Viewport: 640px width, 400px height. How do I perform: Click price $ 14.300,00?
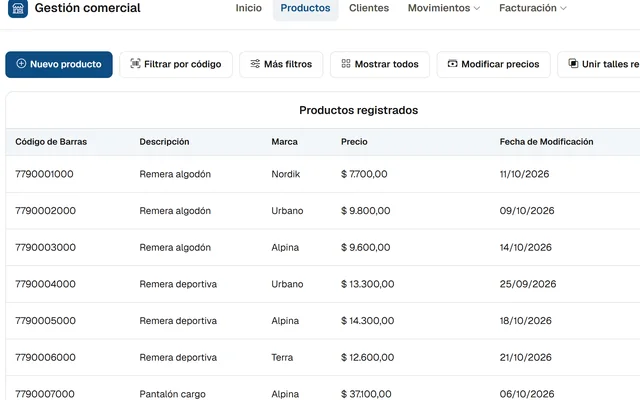click(368, 321)
